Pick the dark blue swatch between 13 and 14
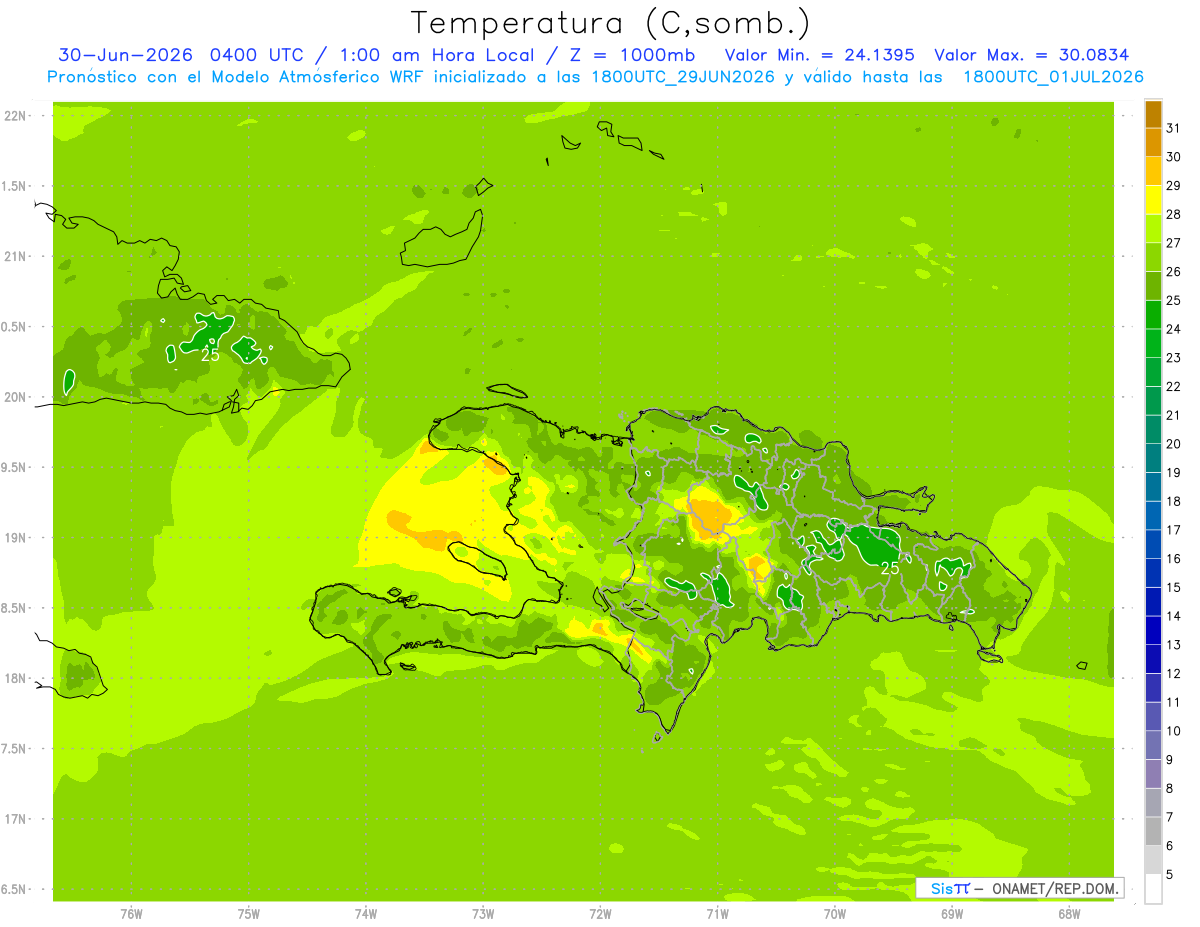This screenshot has width=1200, height=927. (x=1153, y=631)
